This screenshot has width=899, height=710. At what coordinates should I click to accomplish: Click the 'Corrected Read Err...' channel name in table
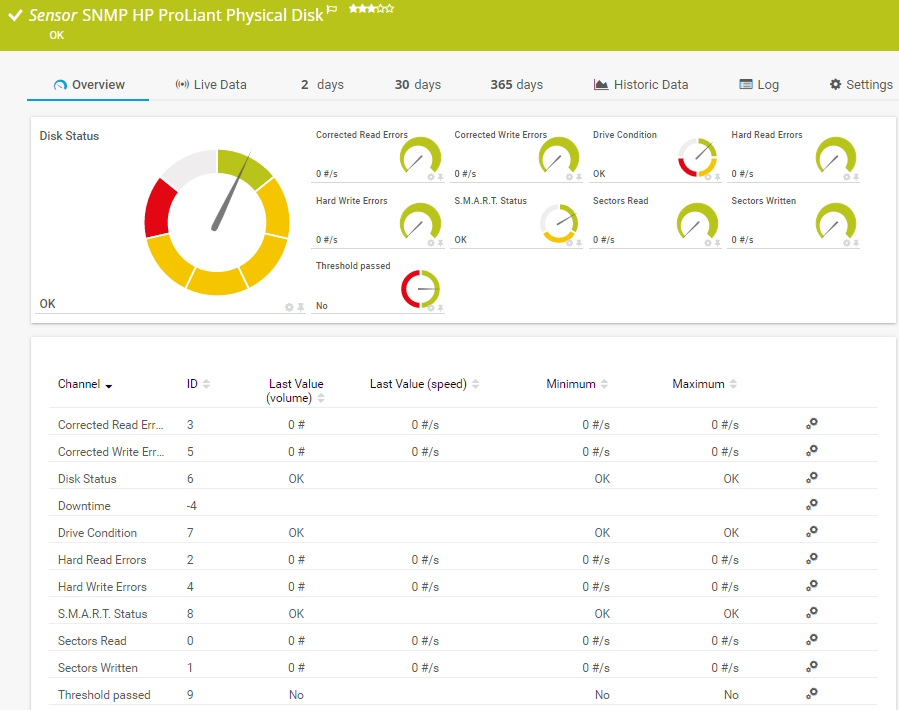pyautogui.click(x=111, y=425)
